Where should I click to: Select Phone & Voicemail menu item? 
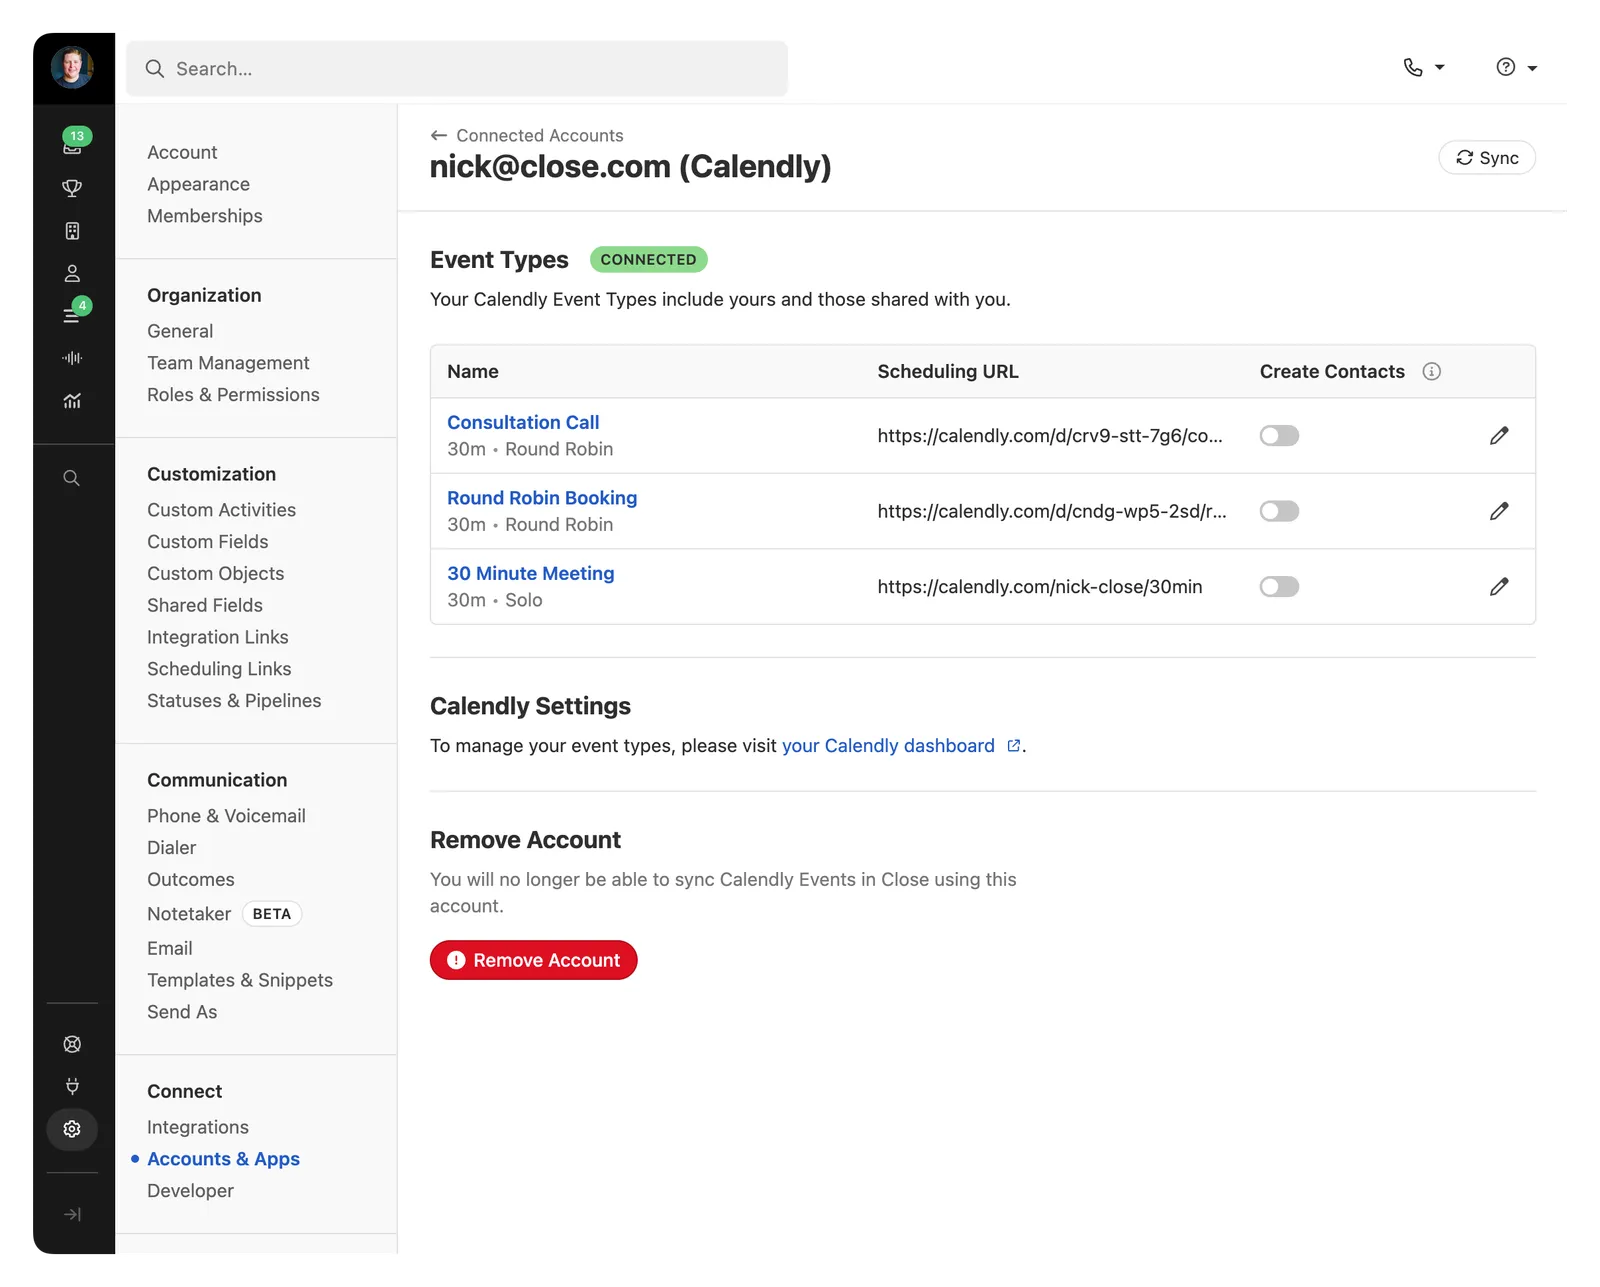coord(226,816)
